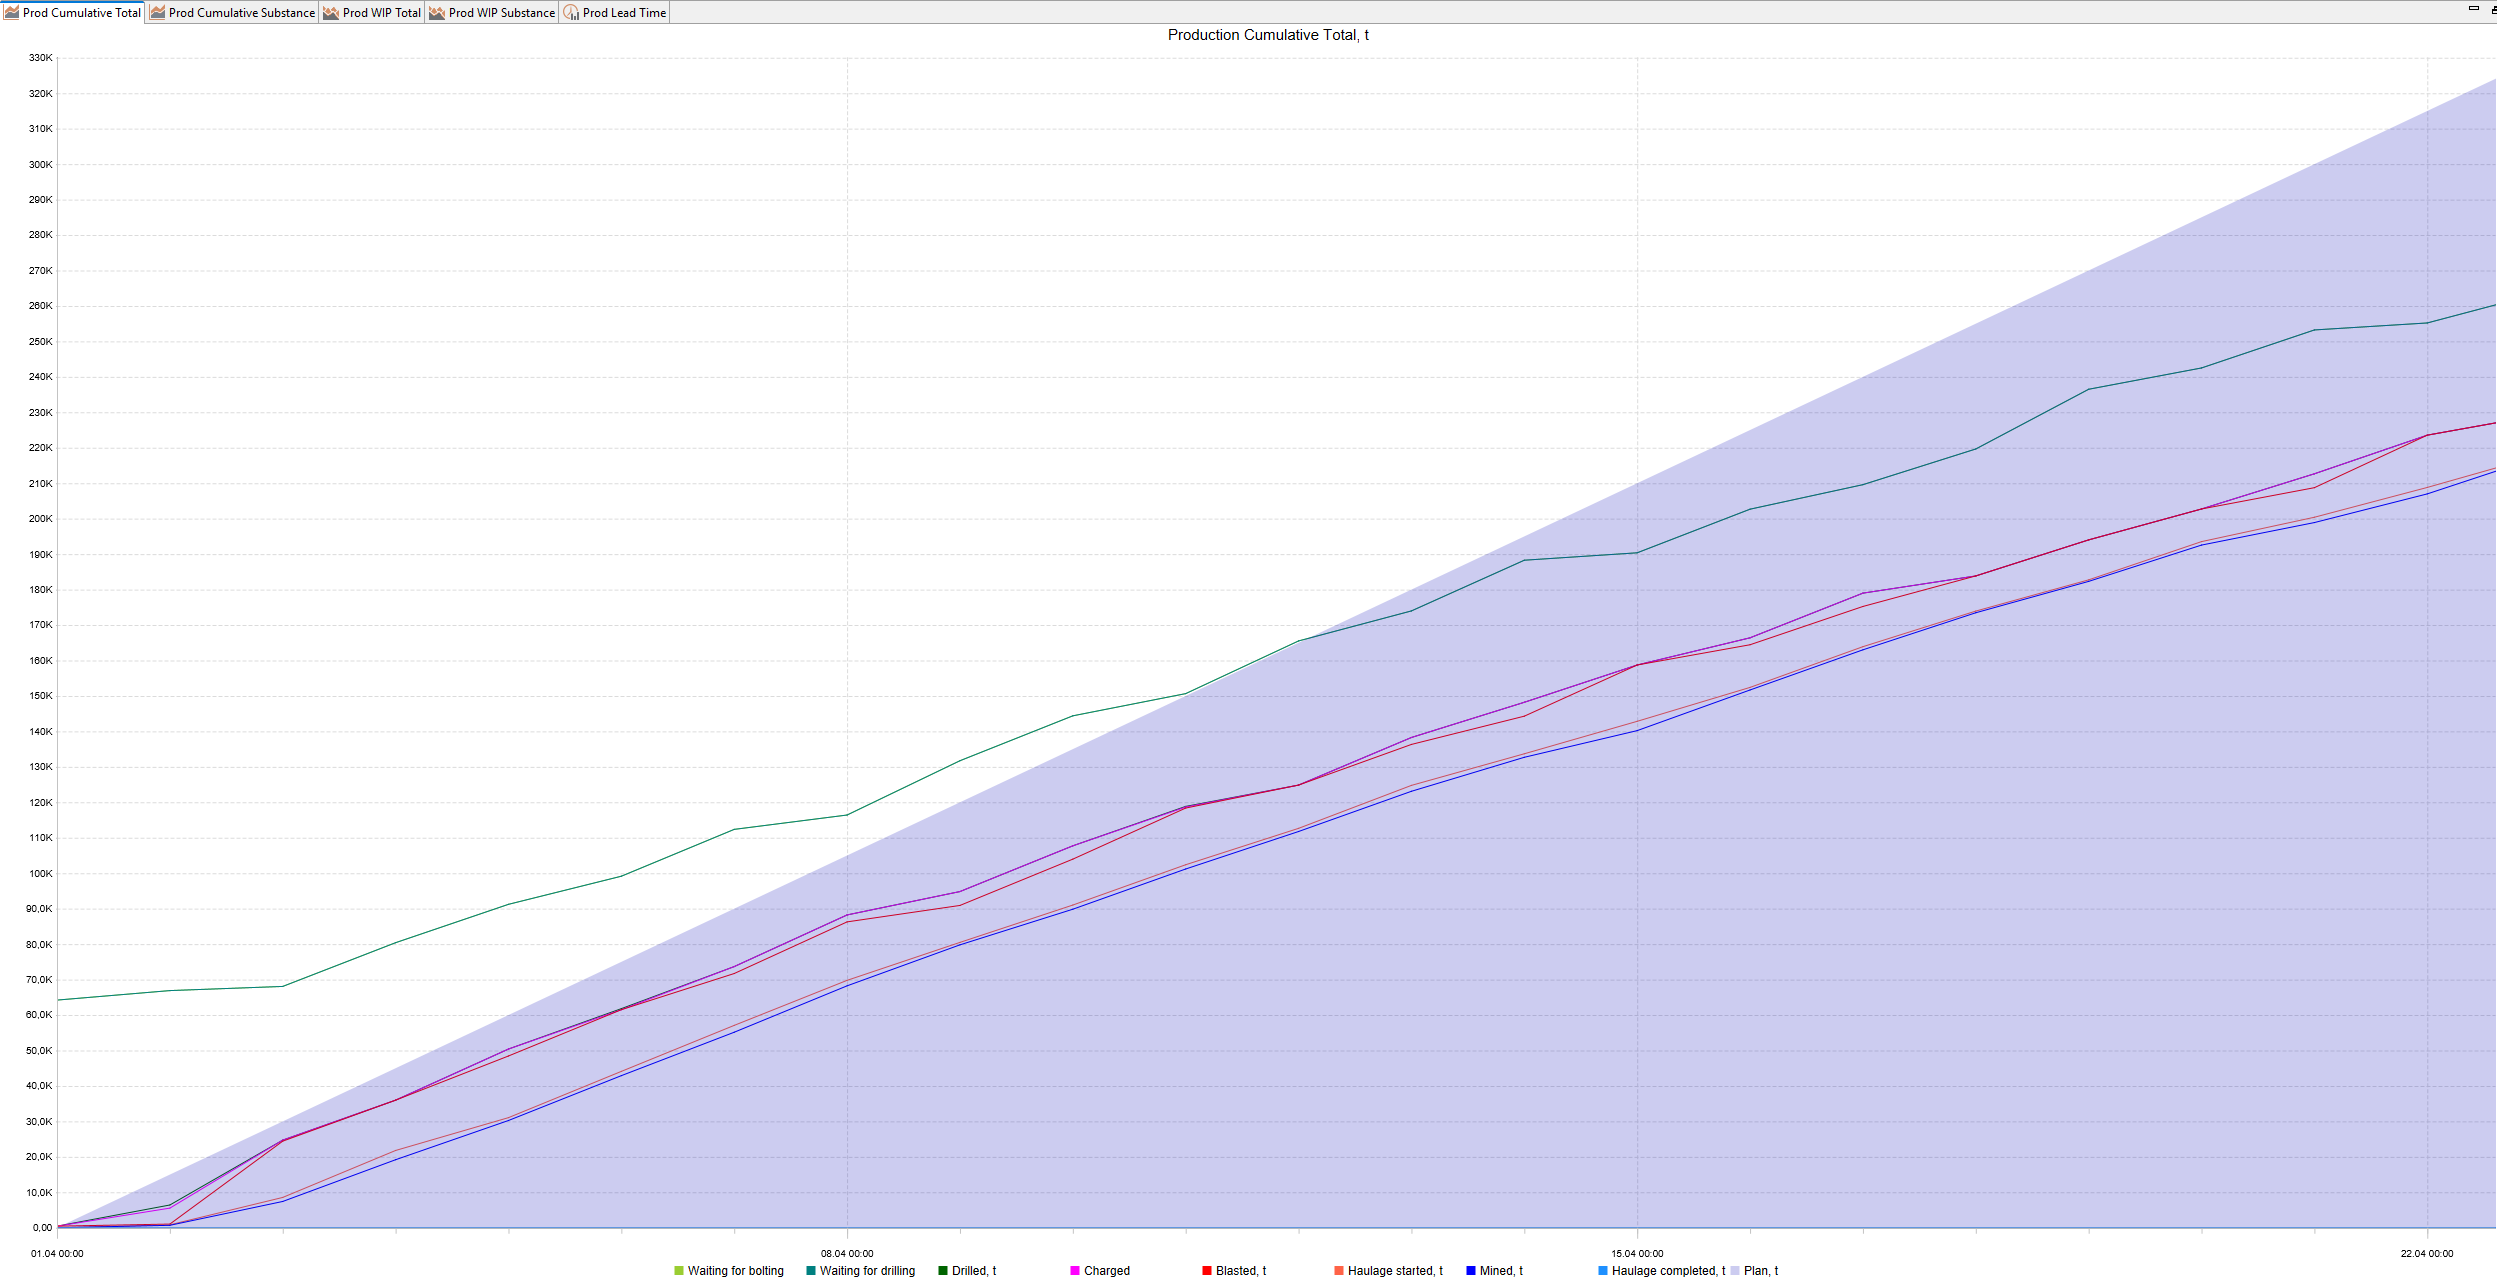The height and width of the screenshot is (1288, 2497).
Task: Click the minimize panel icon at top right
Action: pyautogui.click(x=2474, y=8)
